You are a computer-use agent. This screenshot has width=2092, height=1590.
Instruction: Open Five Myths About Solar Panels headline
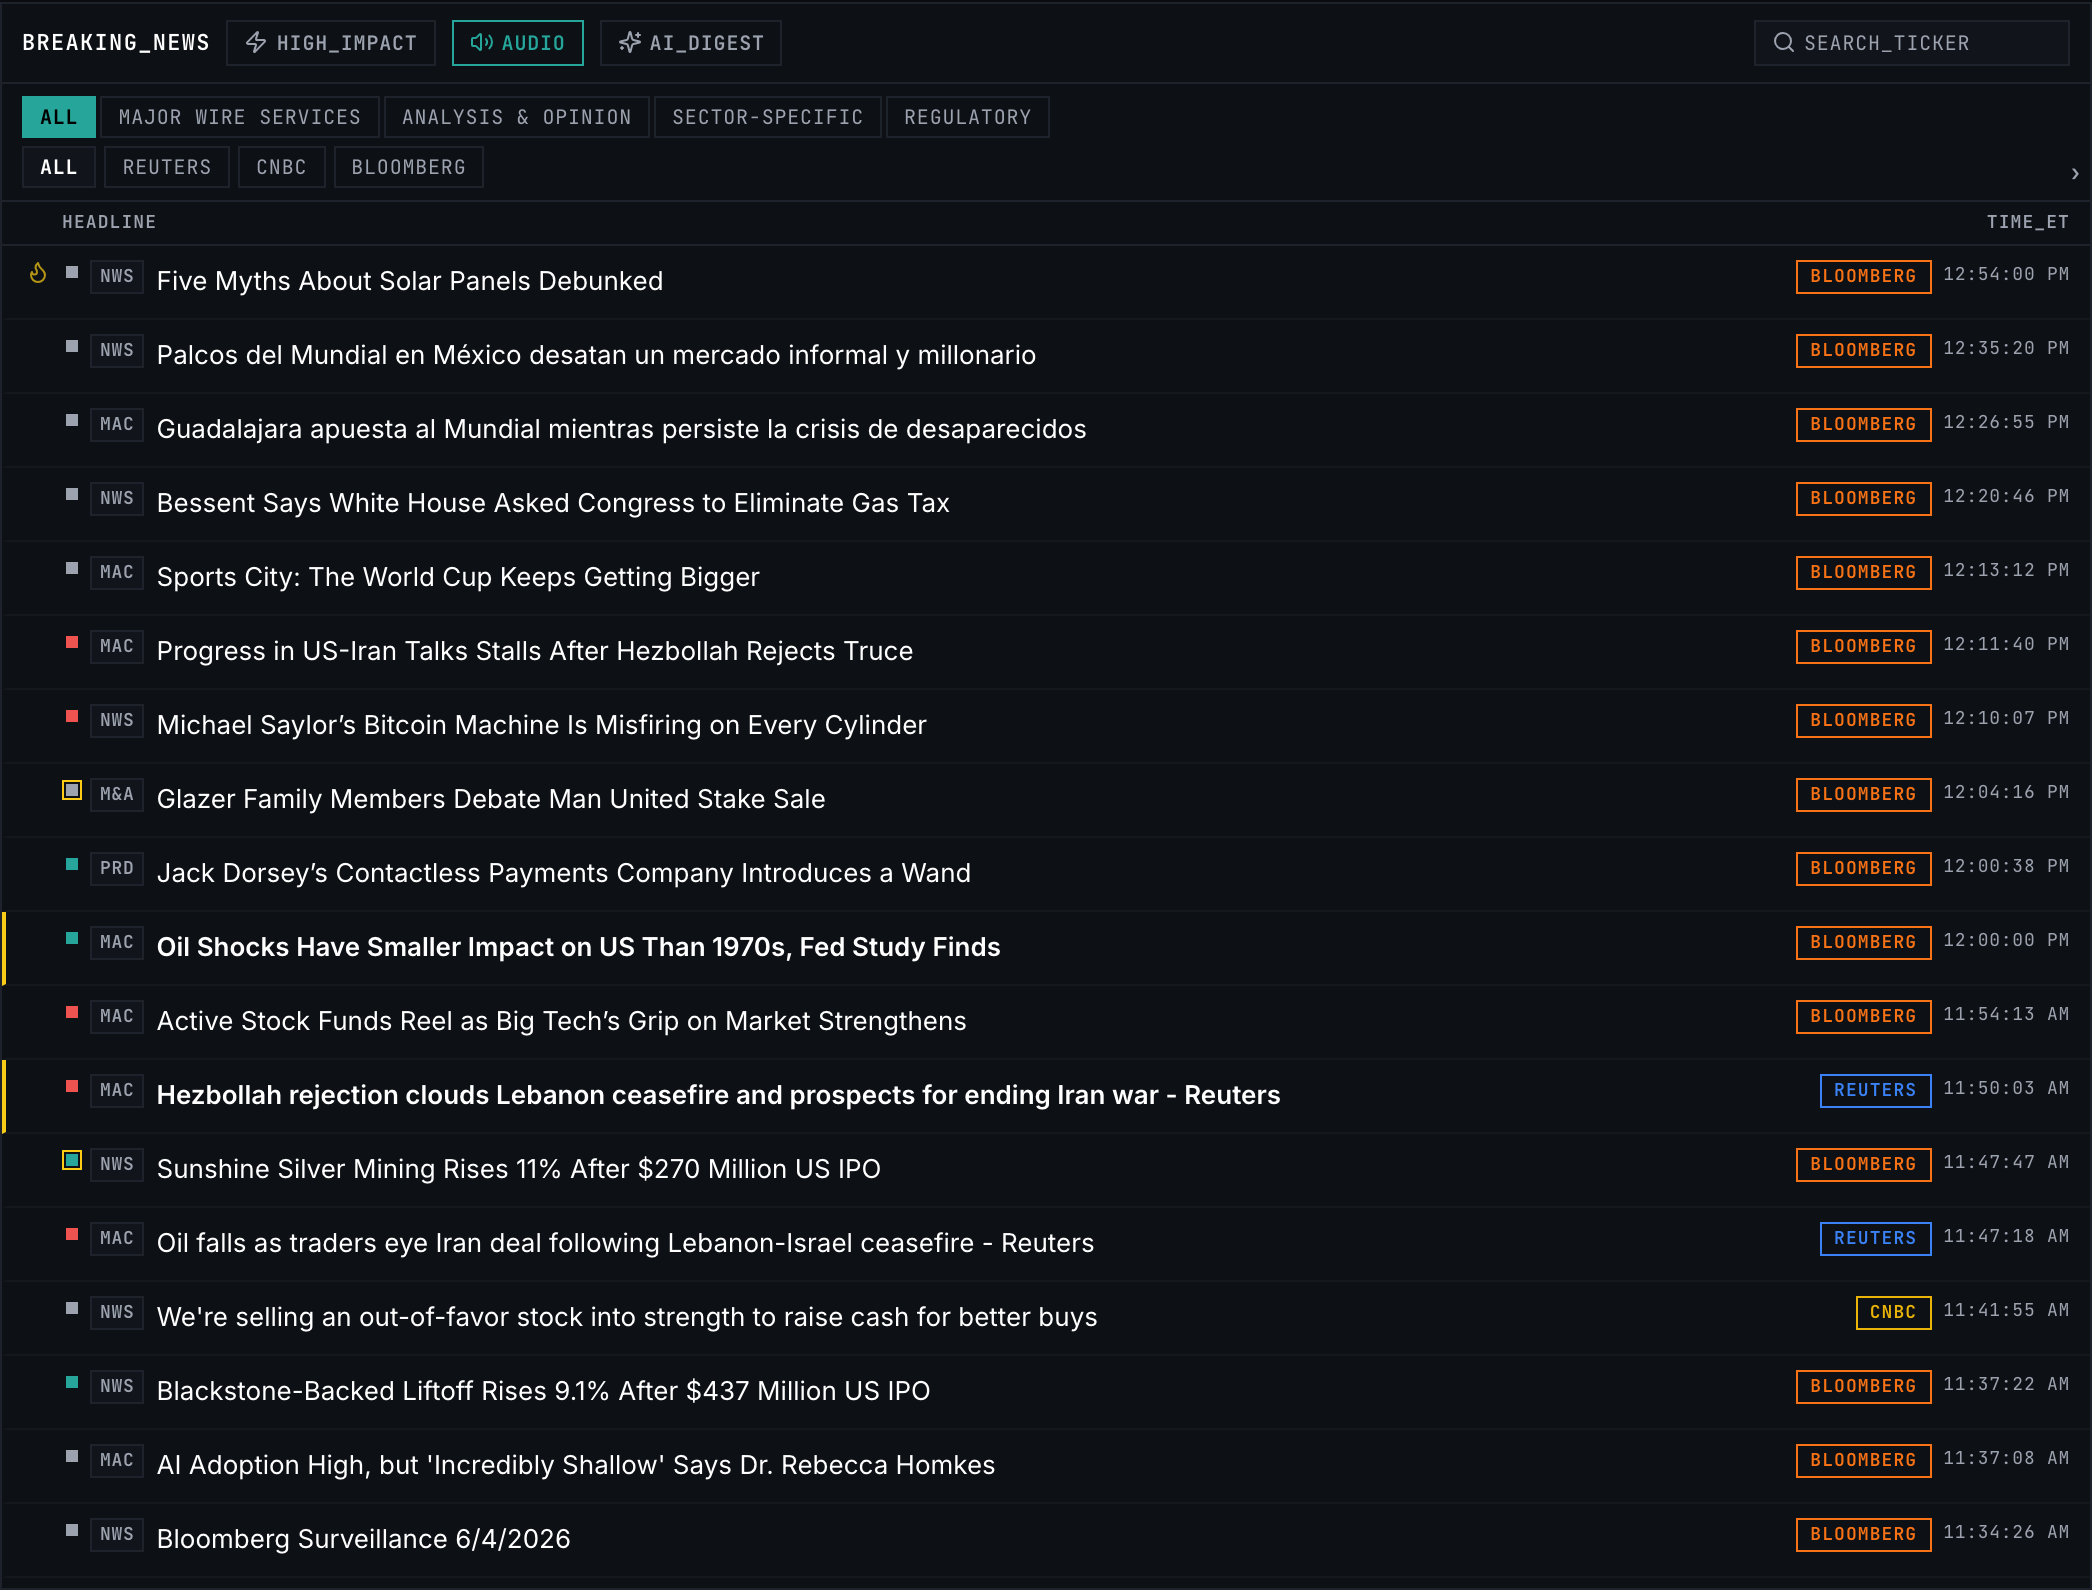click(x=410, y=281)
